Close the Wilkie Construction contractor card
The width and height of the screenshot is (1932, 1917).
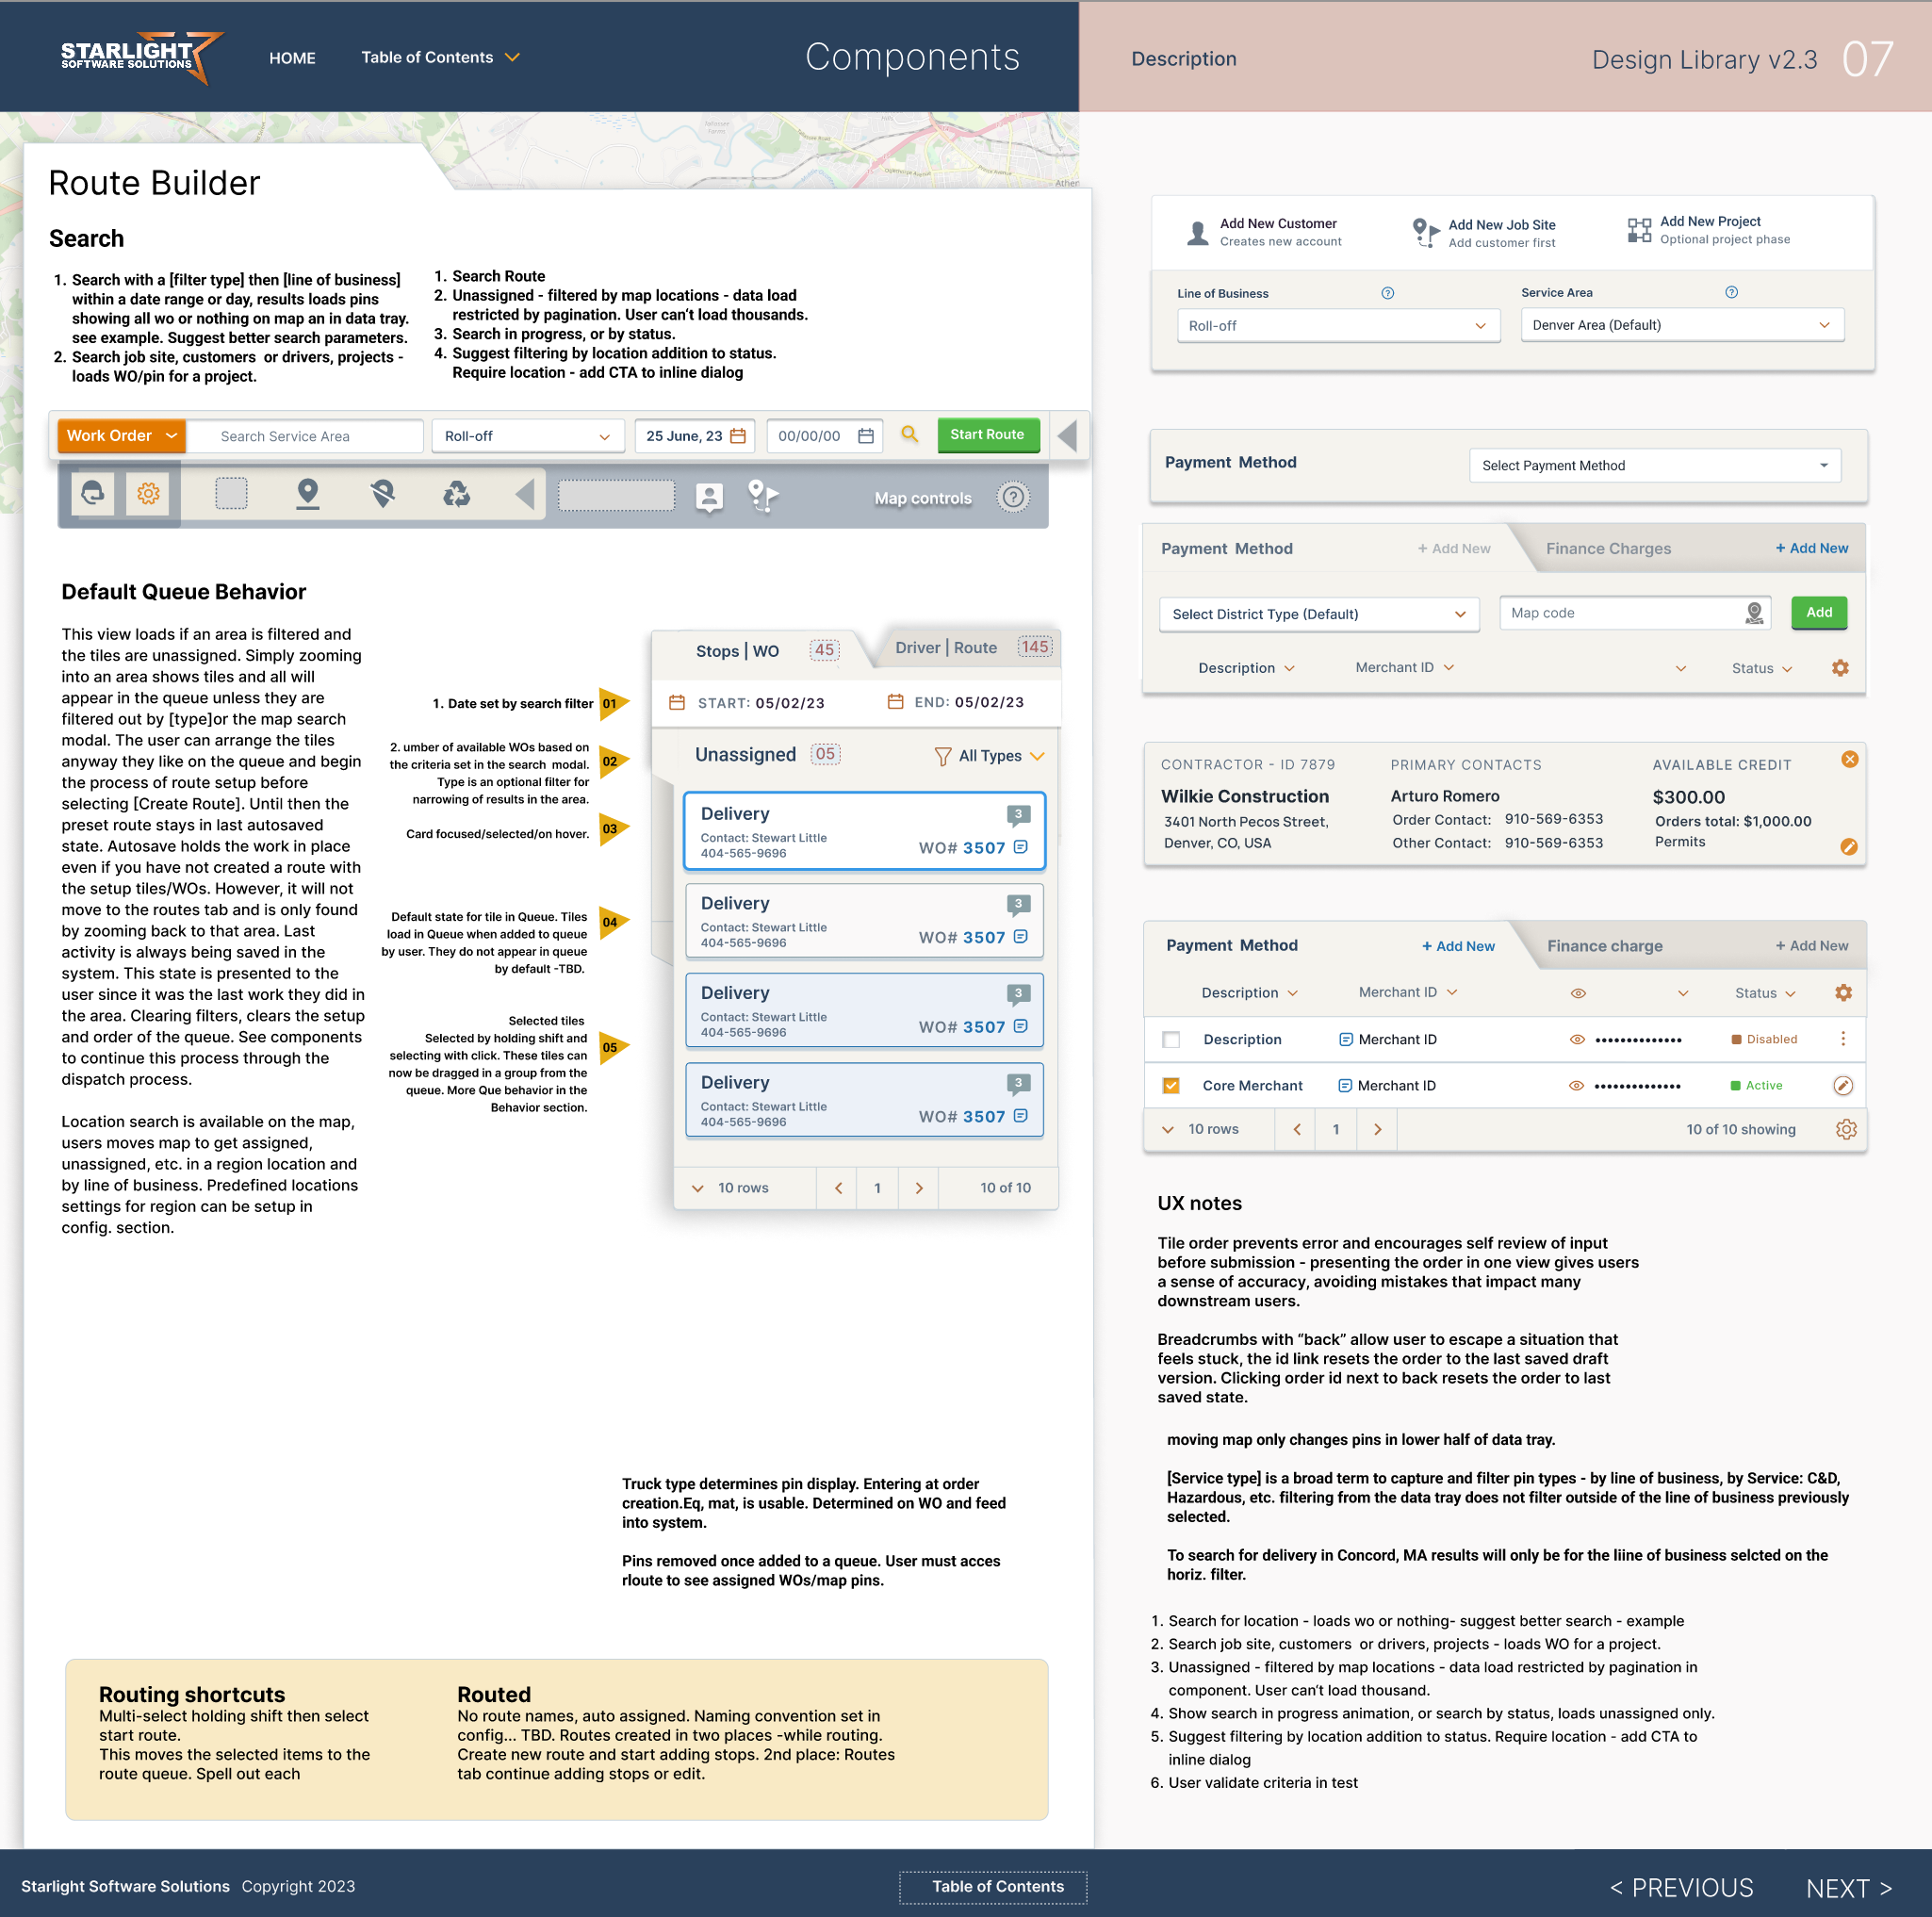(1849, 760)
